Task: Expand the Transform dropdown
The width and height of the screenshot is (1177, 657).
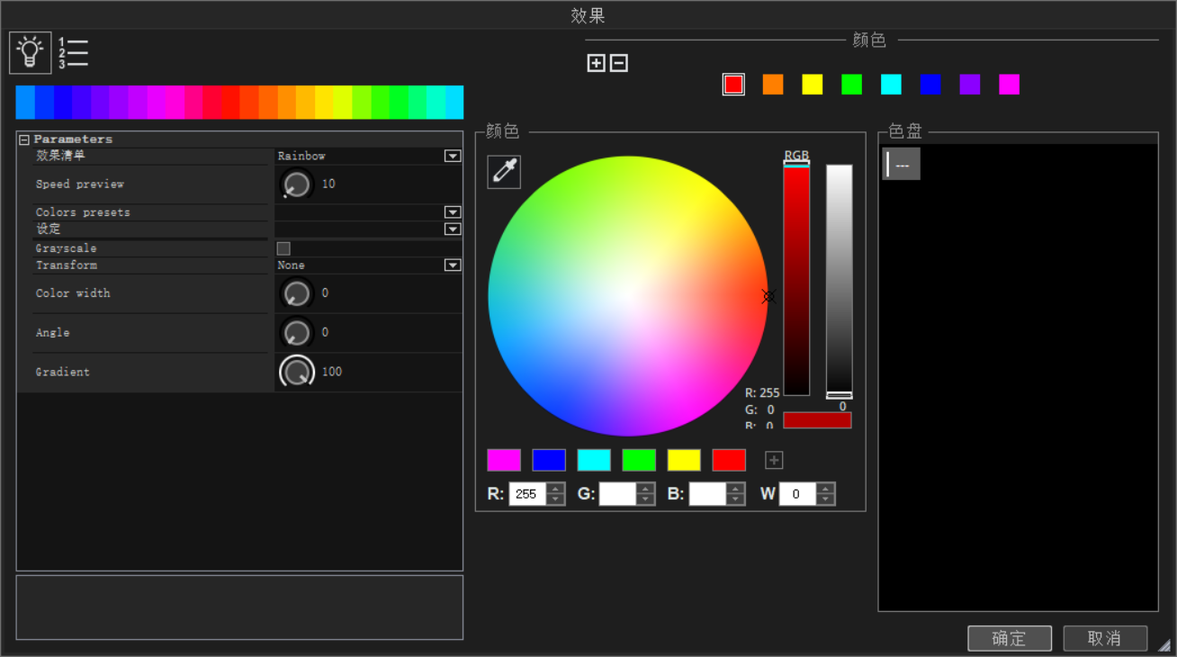Action: (452, 265)
